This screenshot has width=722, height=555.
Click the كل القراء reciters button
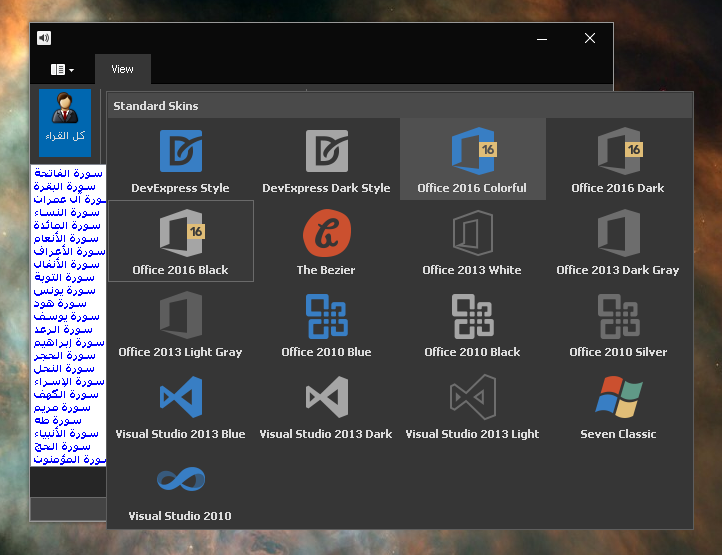(x=65, y=122)
